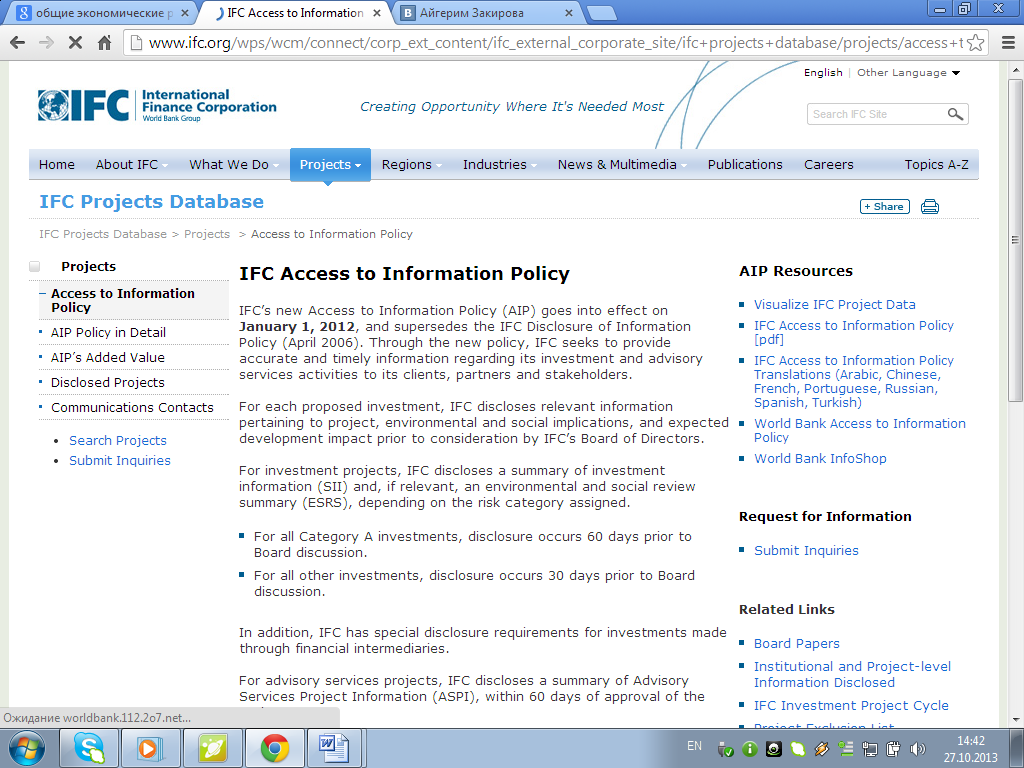
Task: Click the EN language indicator
Action: (694, 746)
